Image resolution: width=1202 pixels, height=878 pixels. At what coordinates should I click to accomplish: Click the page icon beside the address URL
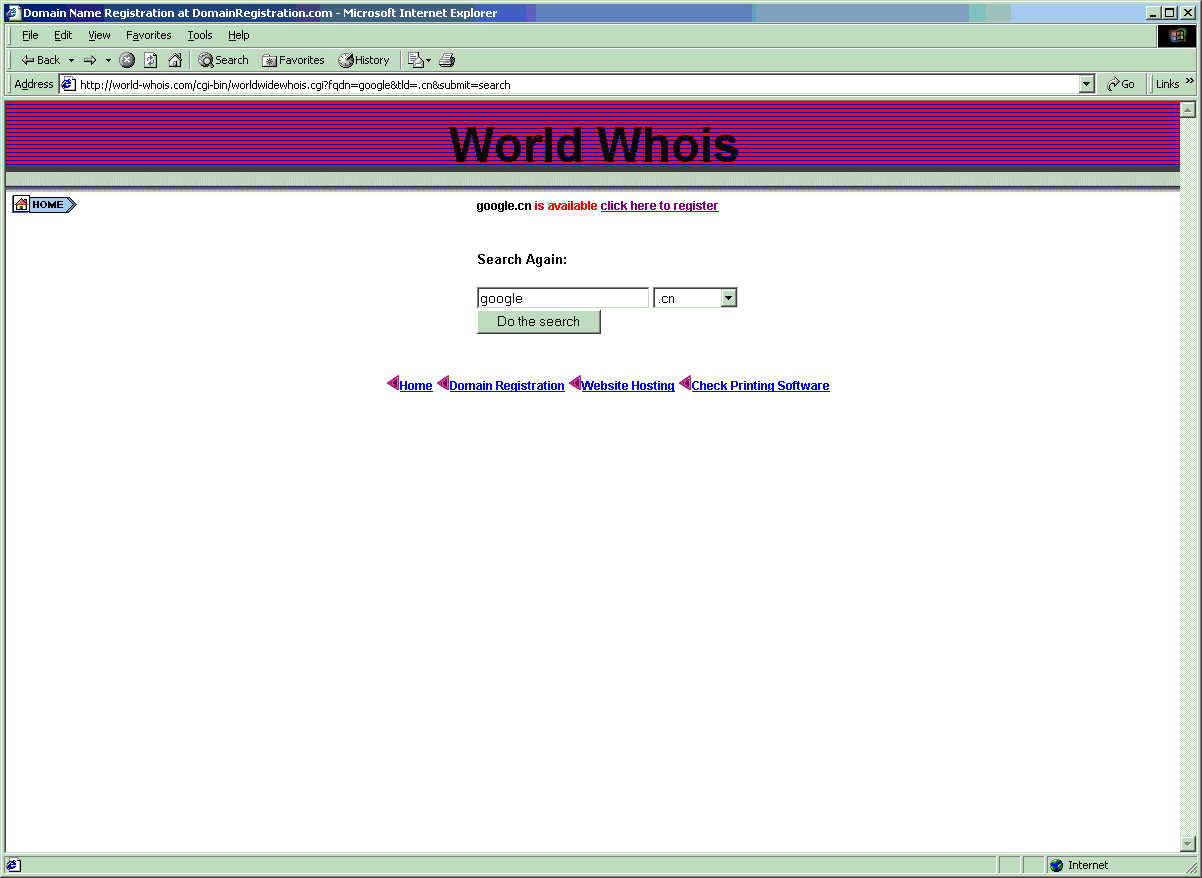point(69,85)
